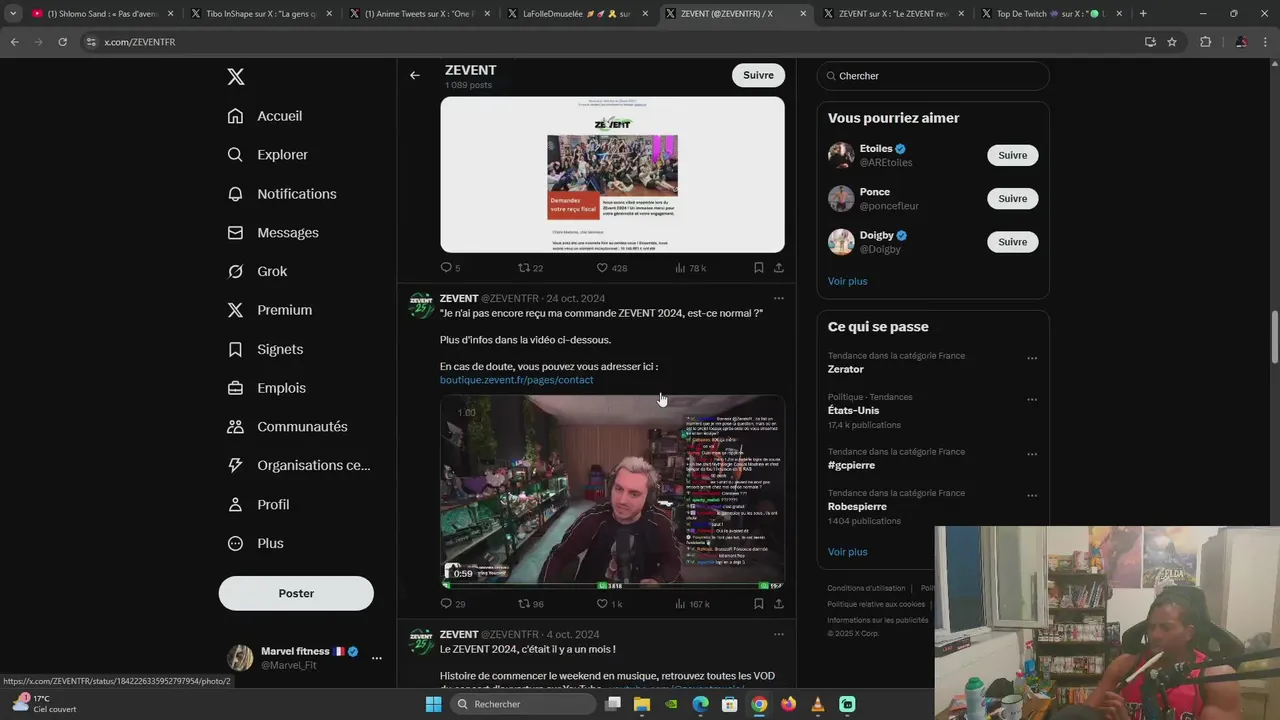Open options for États-Unis trend

click(x=1032, y=399)
